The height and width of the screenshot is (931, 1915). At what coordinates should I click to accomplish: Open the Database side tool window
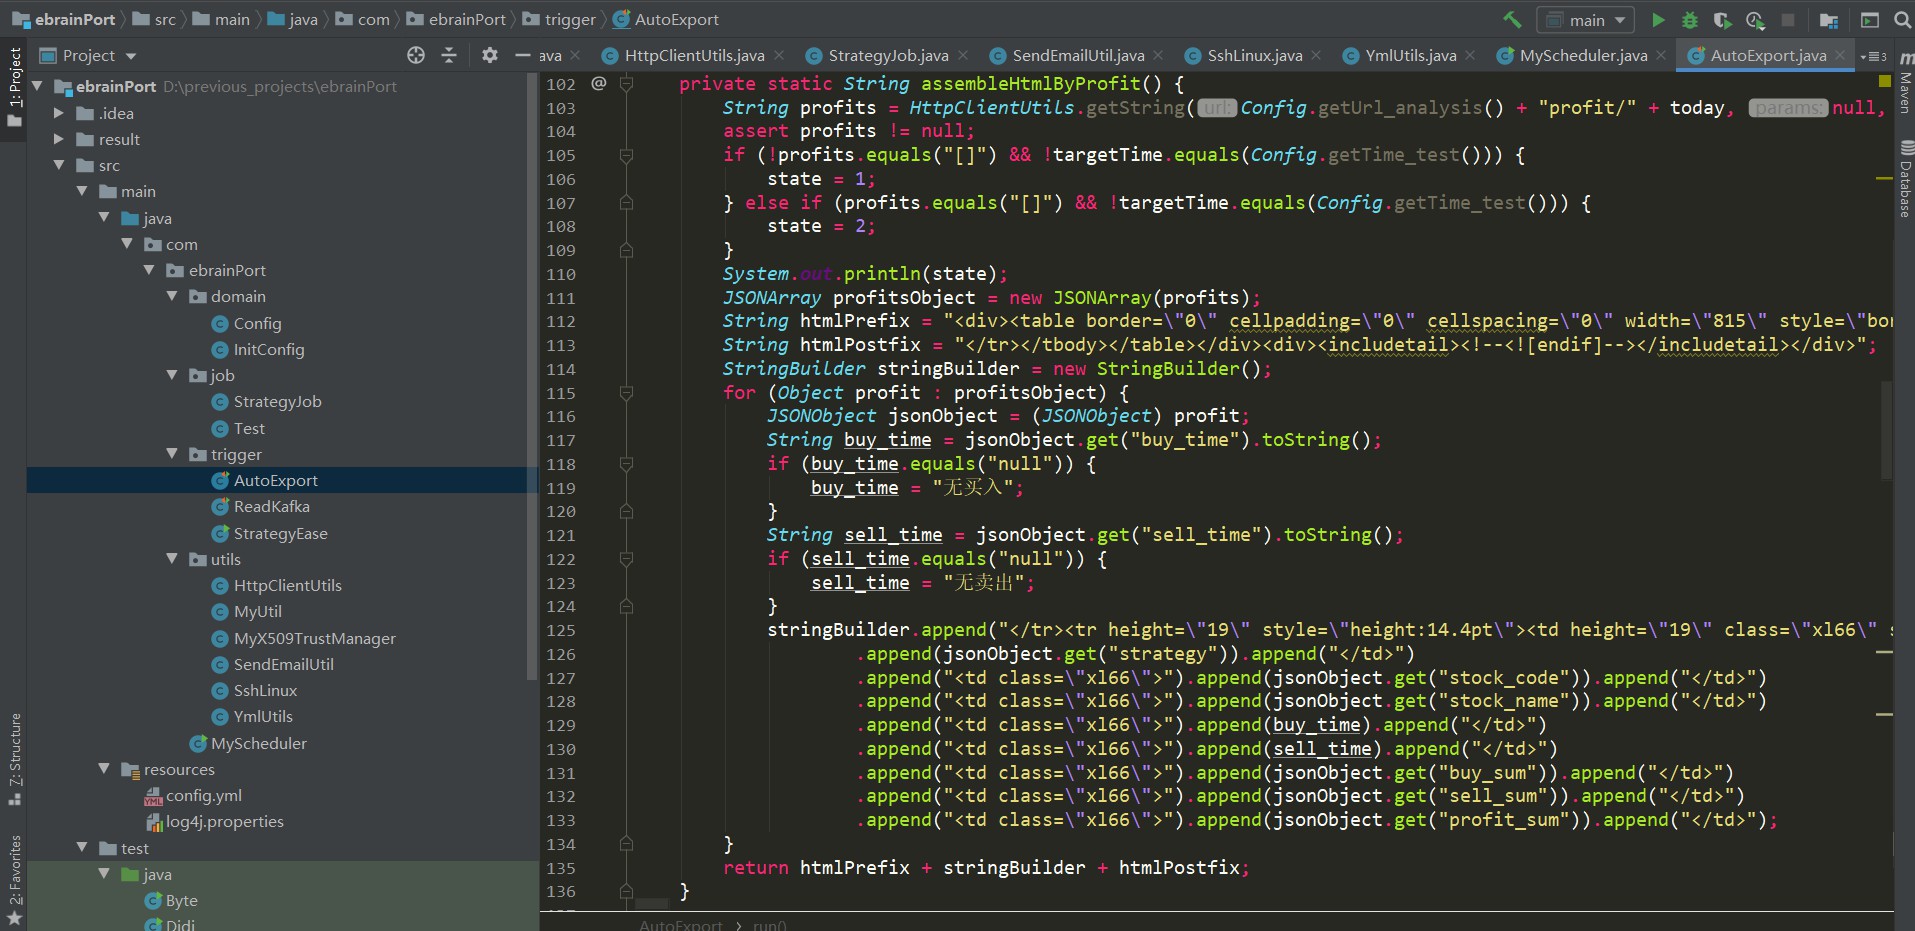[x=1905, y=180]
